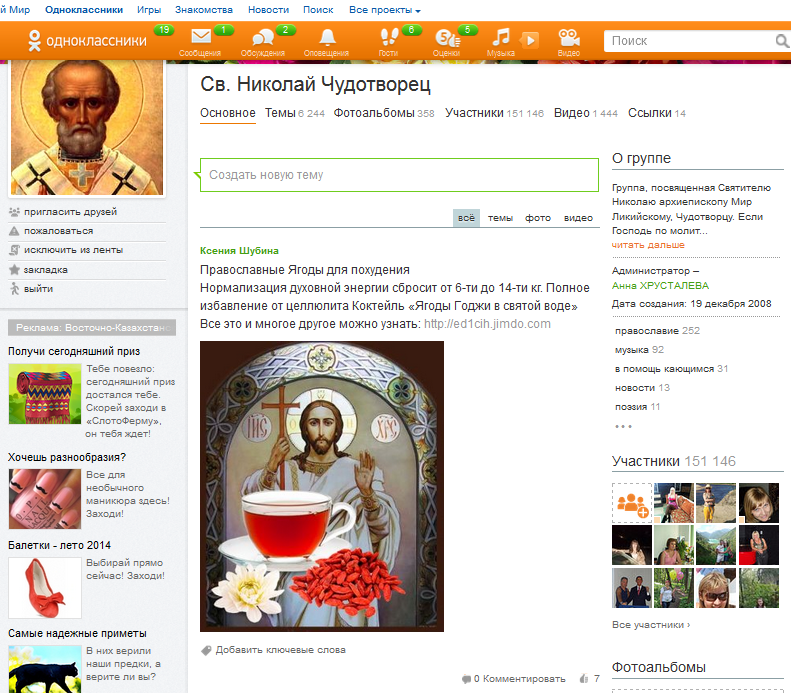Open the Участники 151 146 tab

point(494,113)
